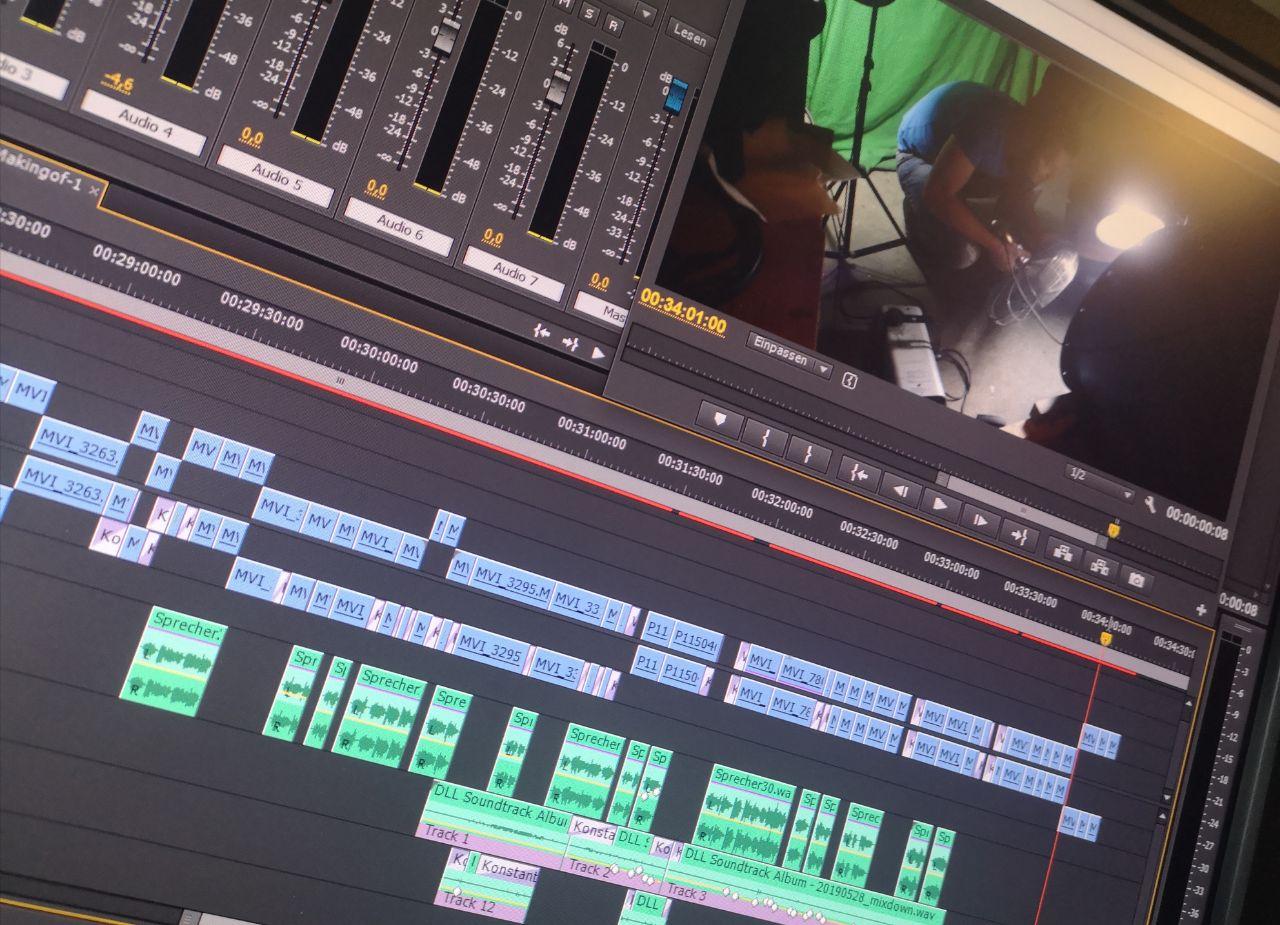The image size is (1280, 925).
Task: Click the Program Monitor zoom scroll bar
Action: [x=1020, y=512]
